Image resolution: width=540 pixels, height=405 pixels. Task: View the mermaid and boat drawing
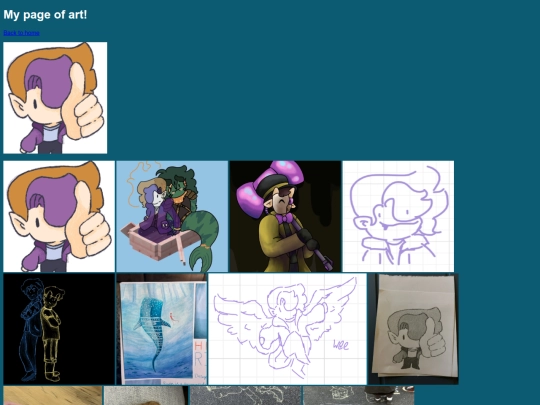(172, 216)
